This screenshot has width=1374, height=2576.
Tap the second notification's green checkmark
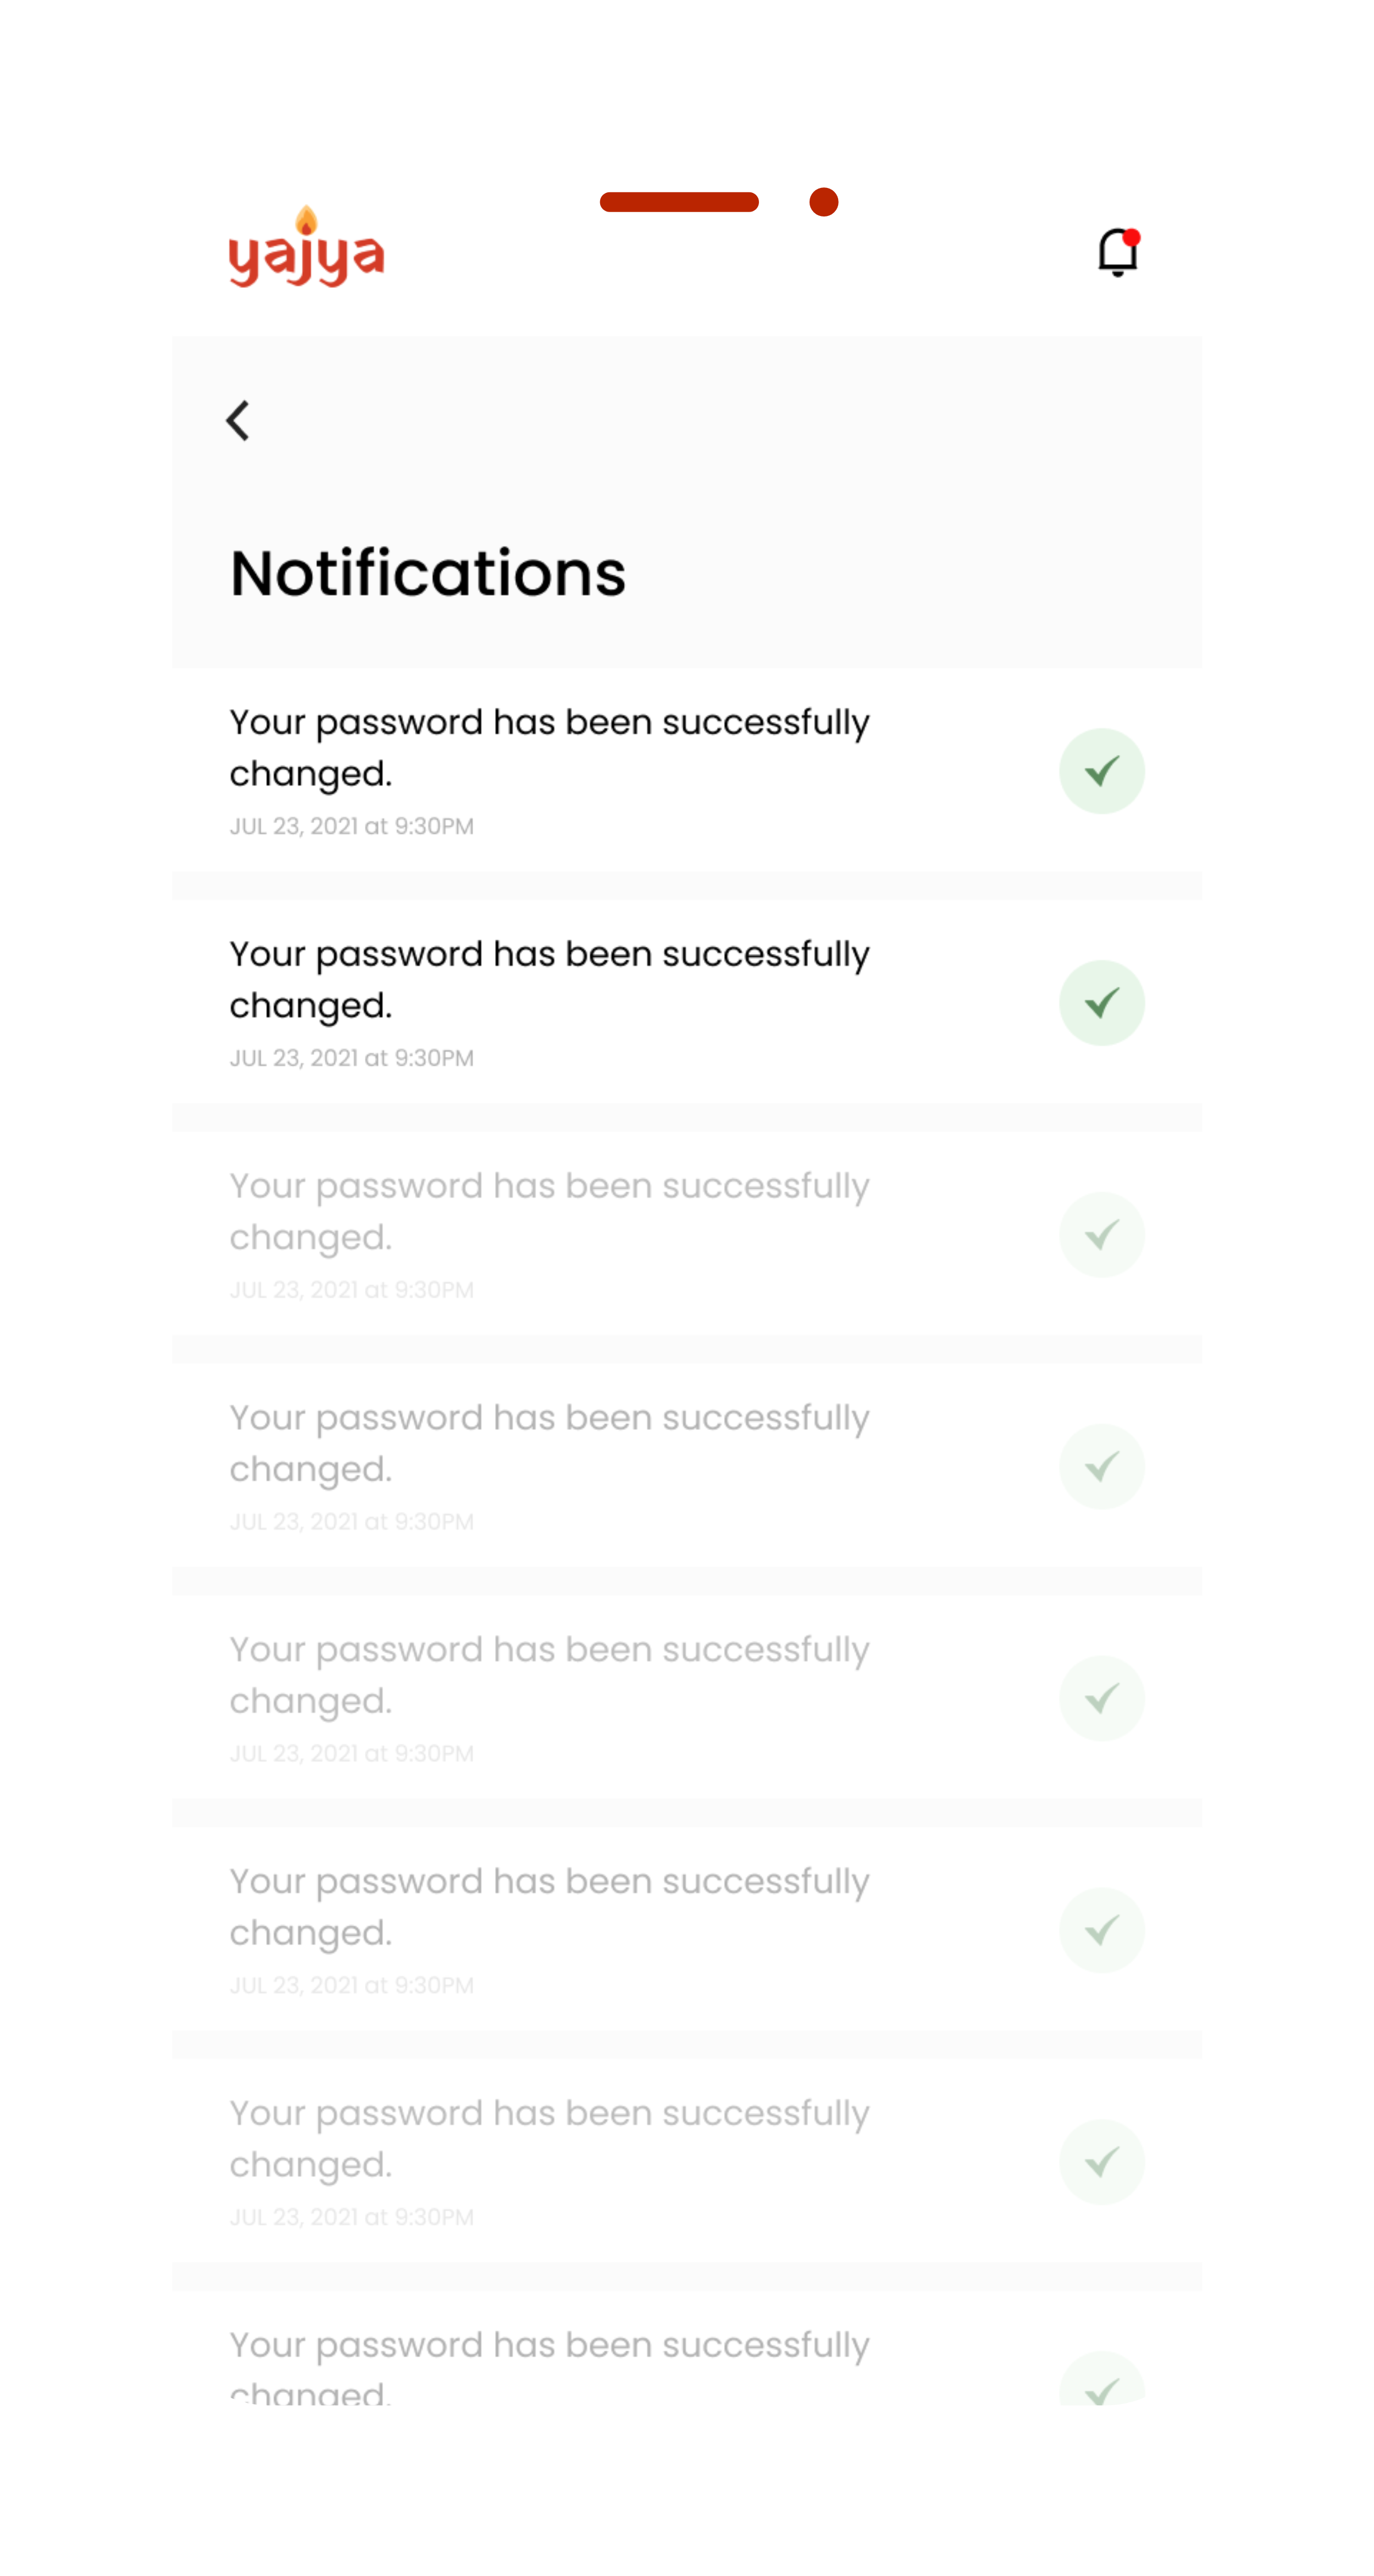coord(1101,1003)
